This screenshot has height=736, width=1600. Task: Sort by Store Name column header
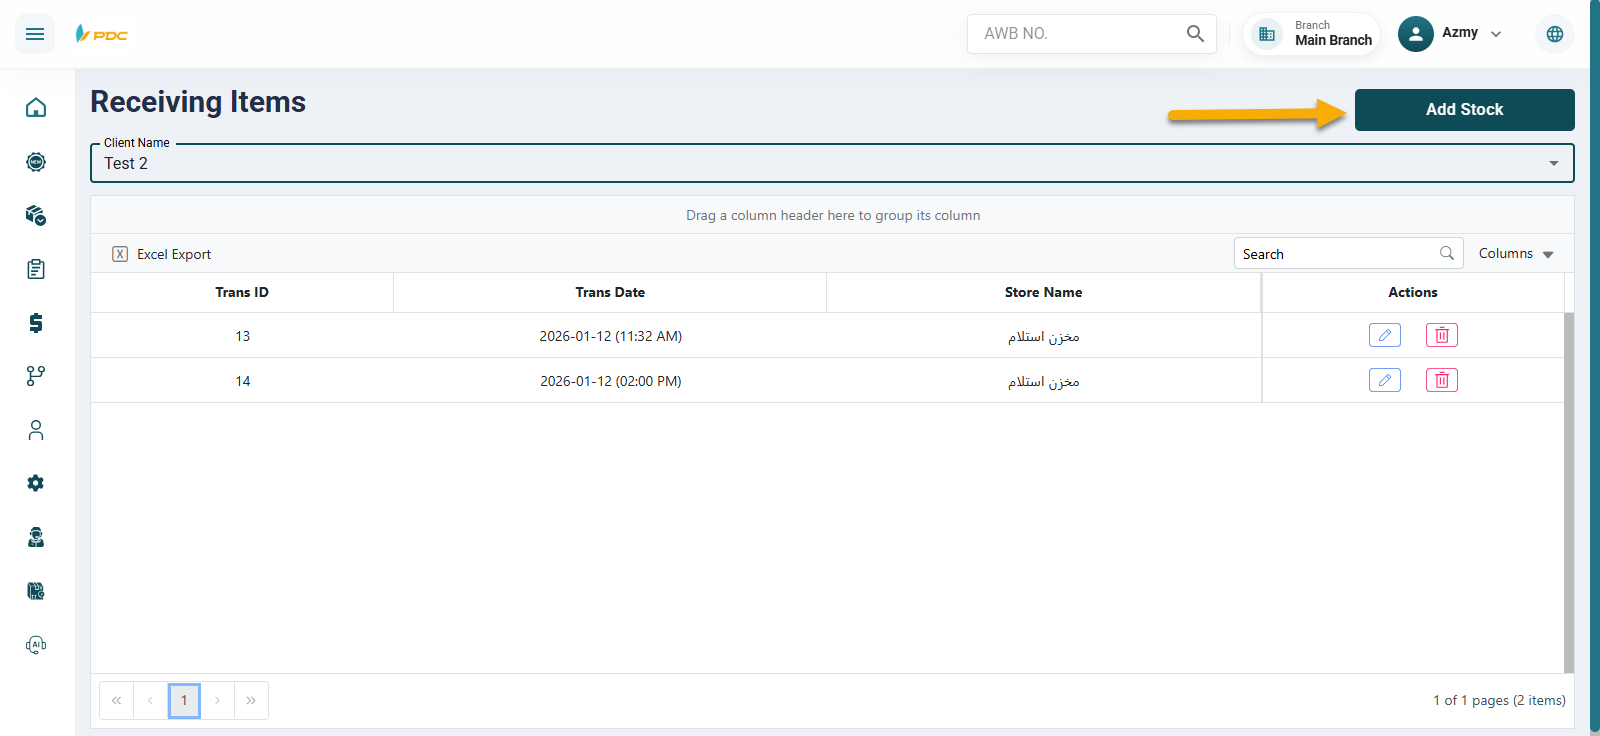tap(1043, 293)
